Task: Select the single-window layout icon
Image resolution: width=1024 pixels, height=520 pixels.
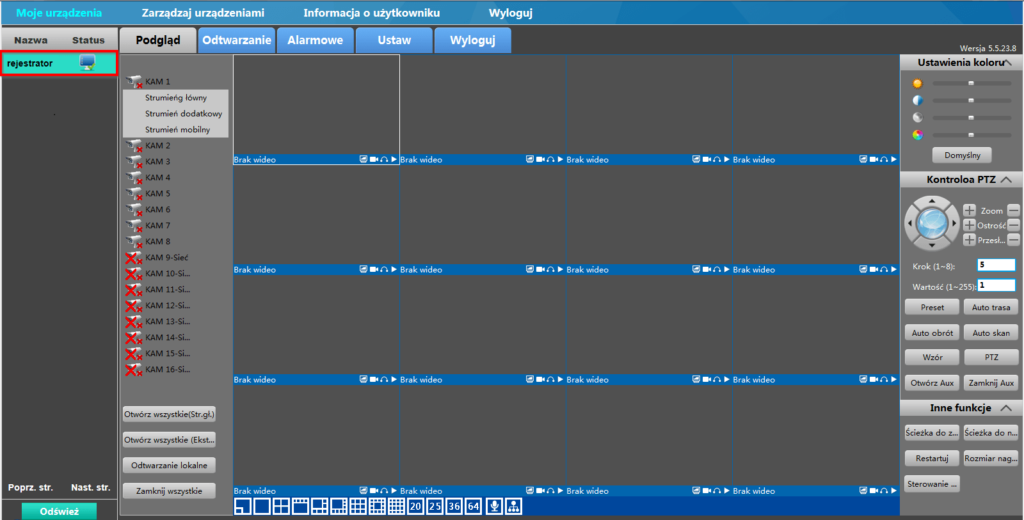Action: (262, 507)
